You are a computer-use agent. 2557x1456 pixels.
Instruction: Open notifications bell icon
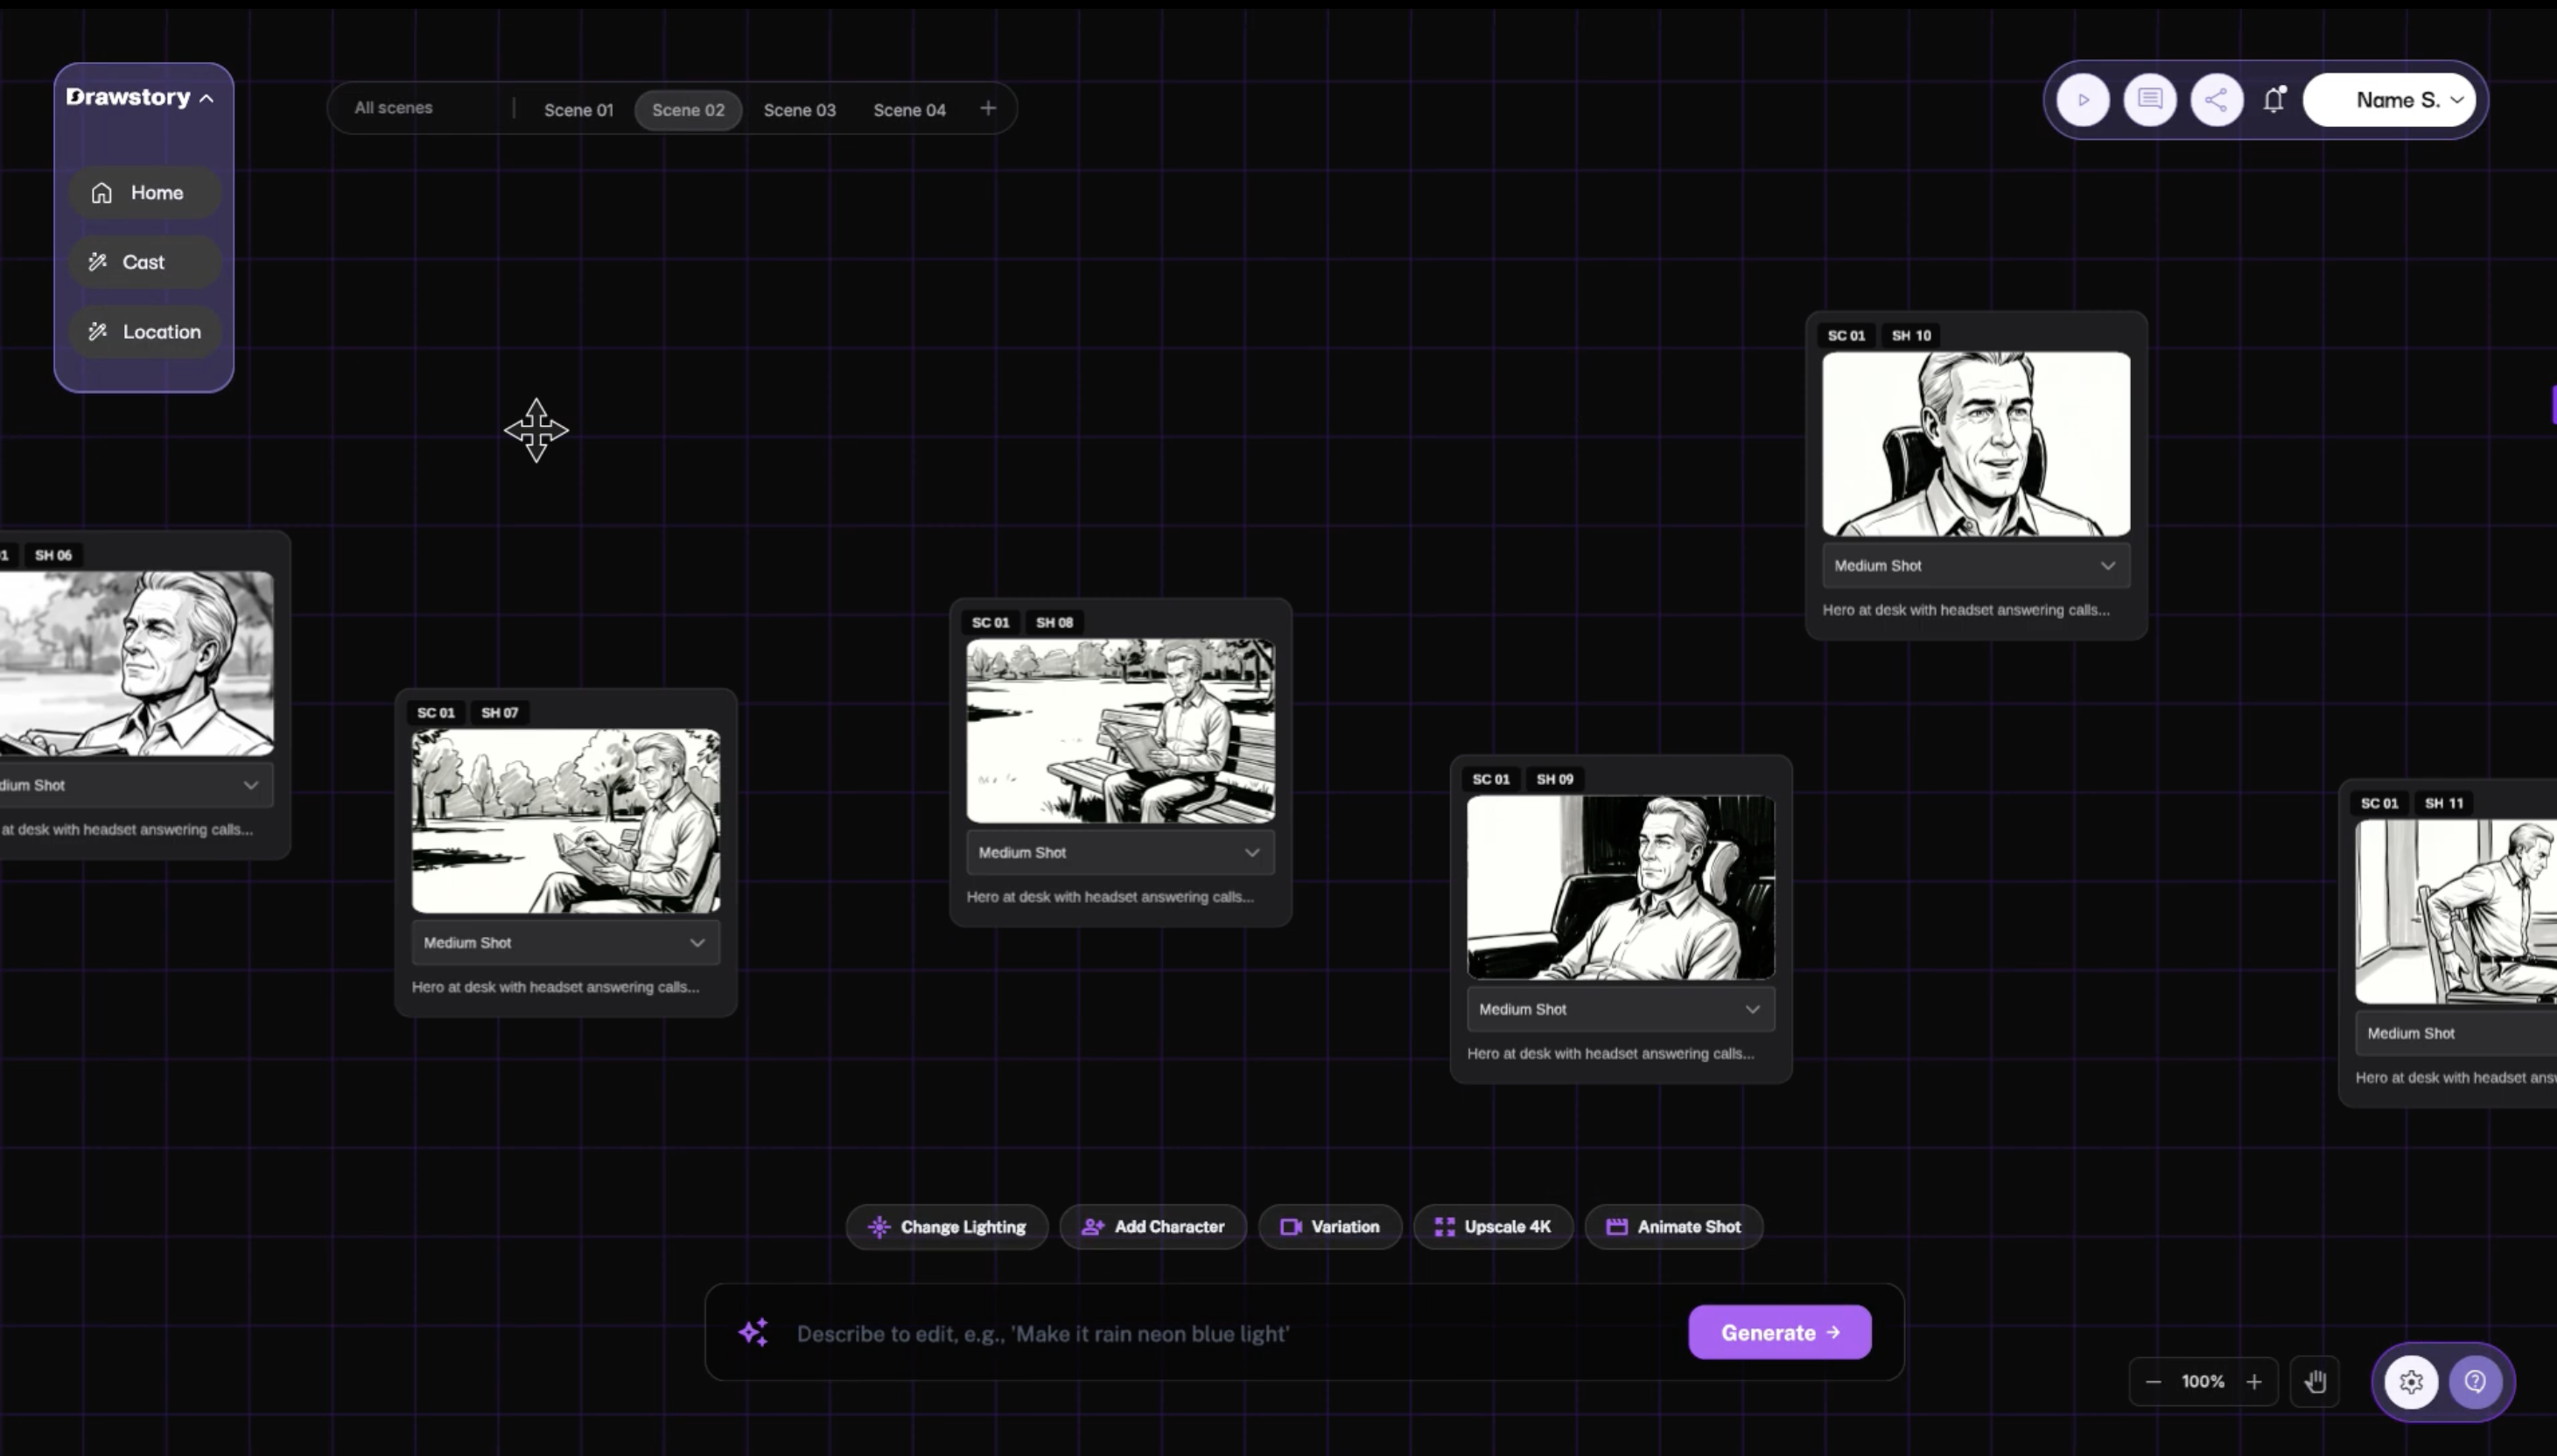pyautogui.click(x=2275, y=99)
